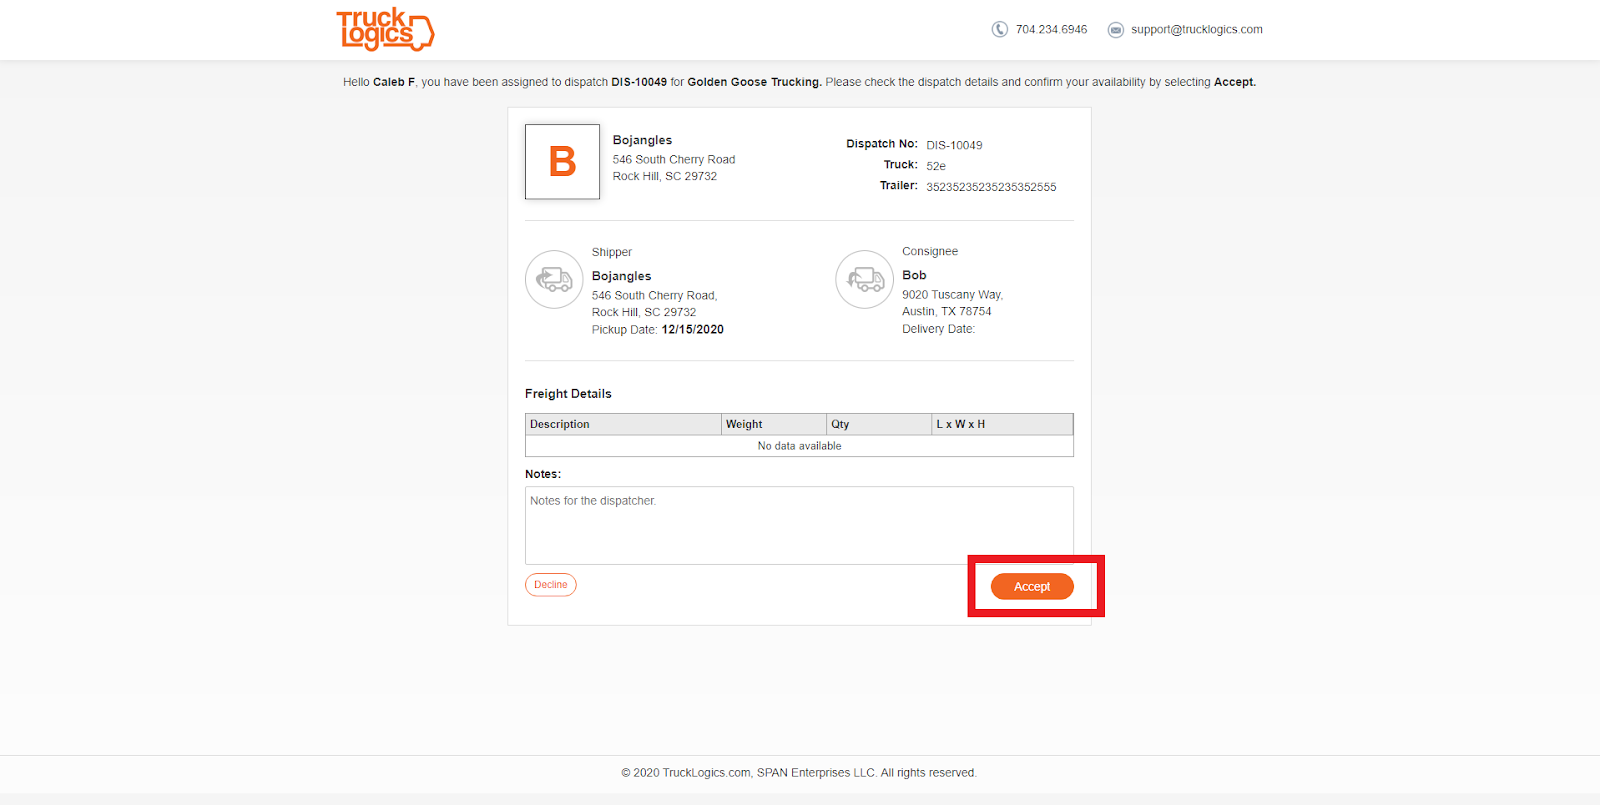Click the Austin, TX 78754 line
Viewport: 1600px width, 805px height.
pyautogui.click(x=947, y=312)
